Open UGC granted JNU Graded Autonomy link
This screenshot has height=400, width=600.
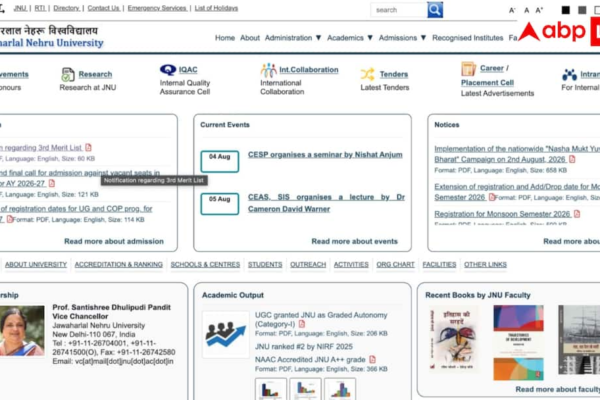(x=321, y=320)
